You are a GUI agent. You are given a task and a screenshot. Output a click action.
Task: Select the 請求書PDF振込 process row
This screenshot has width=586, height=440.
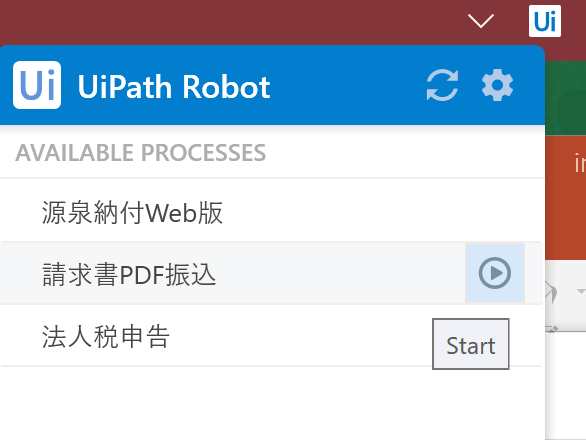pyautogui.click(x=271, y=274)
